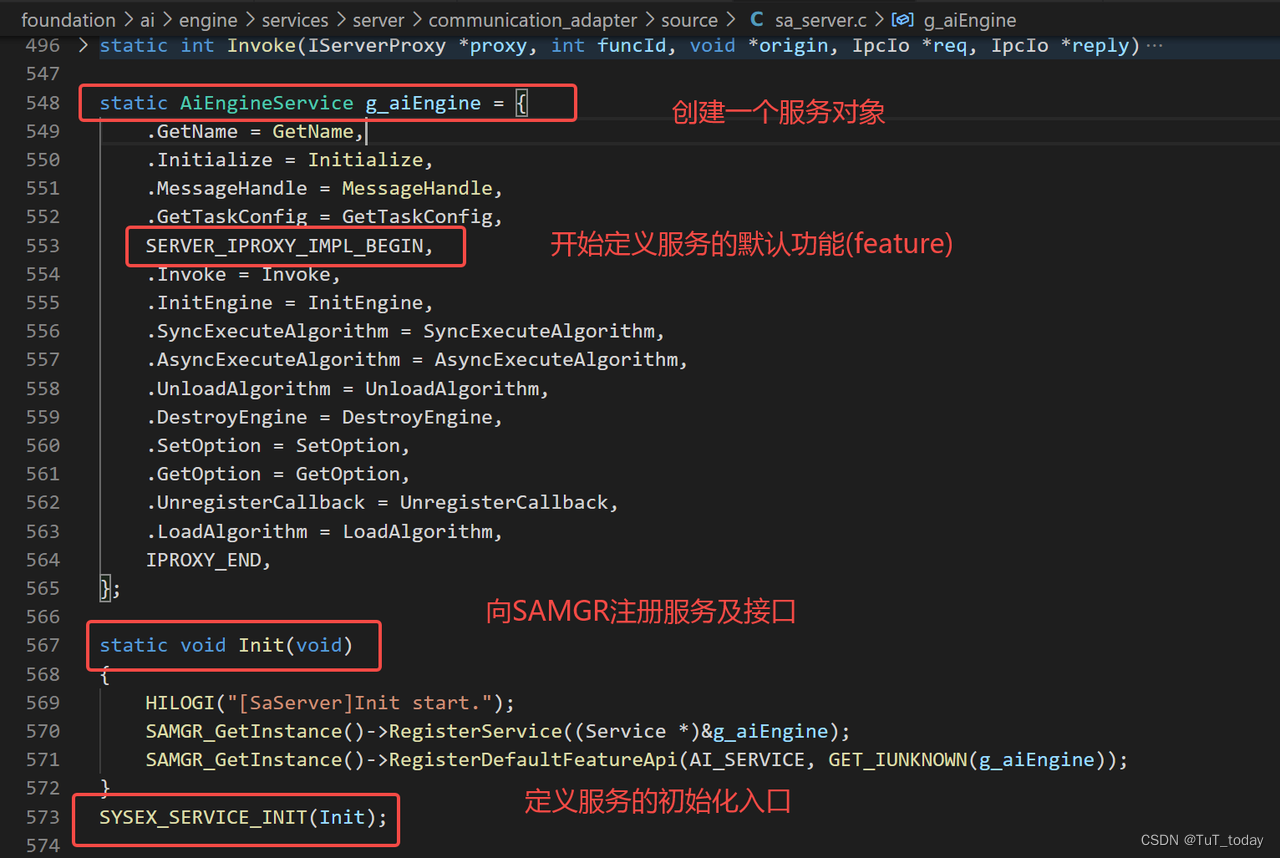Click the C file icon in breadcrumb
Viewport: 1280px width, 858px height.
click(757, 20)
